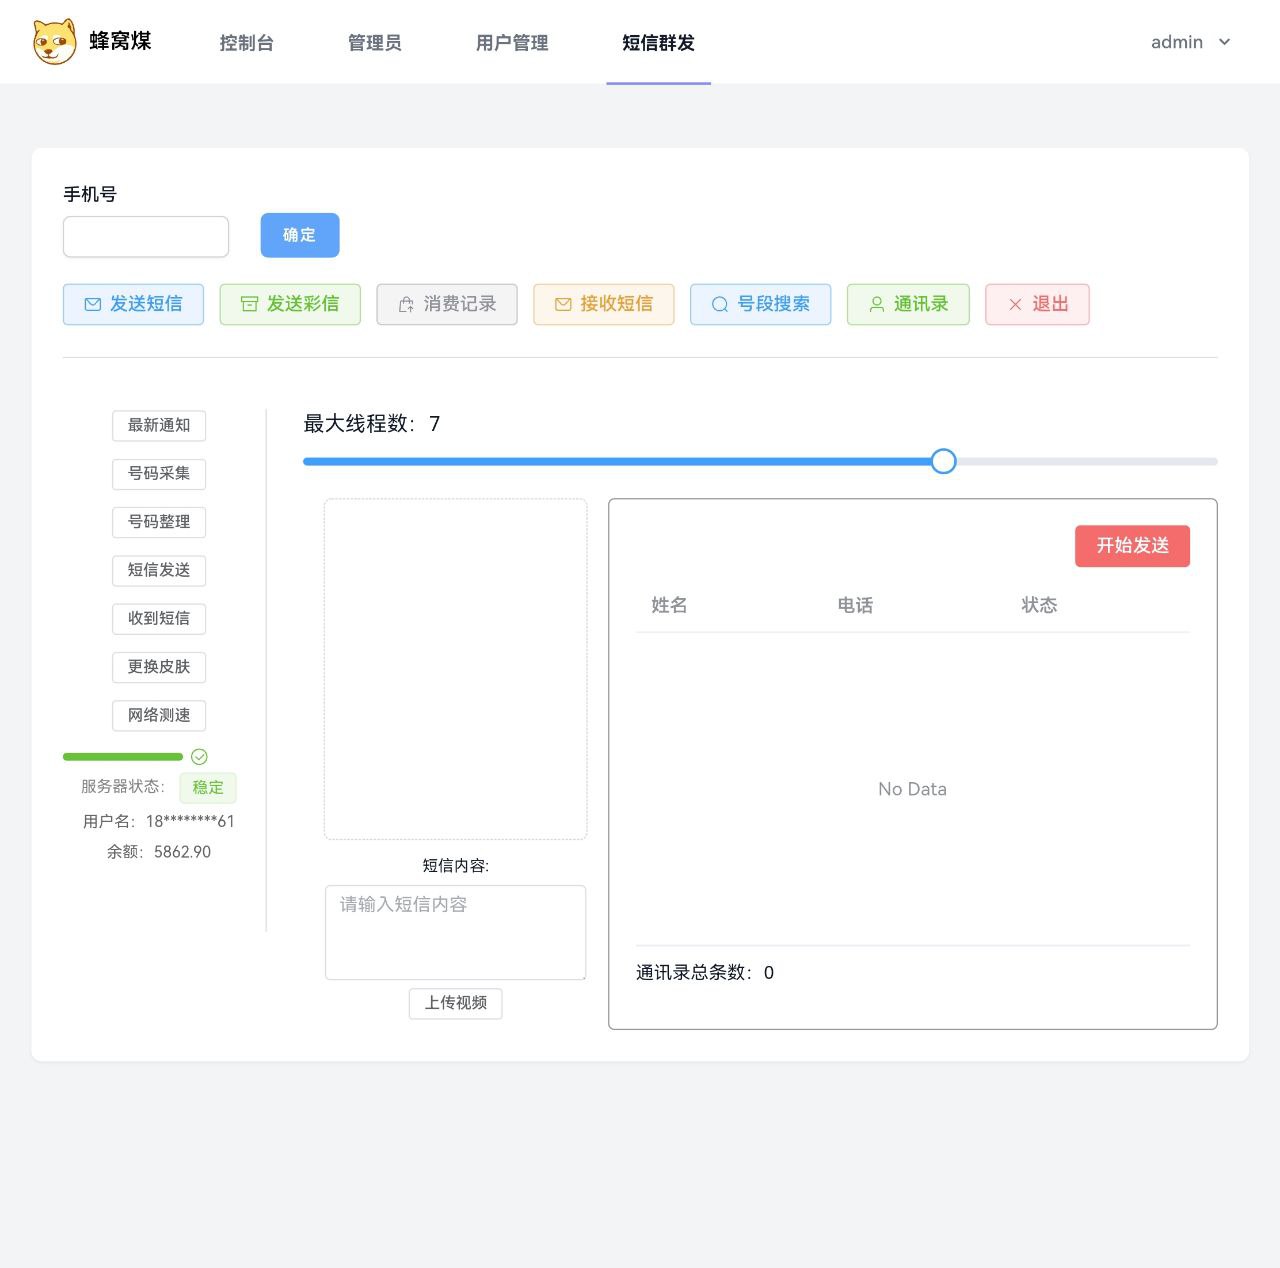Click envelope icon on 接收短信 button

(x=563, y=305)
